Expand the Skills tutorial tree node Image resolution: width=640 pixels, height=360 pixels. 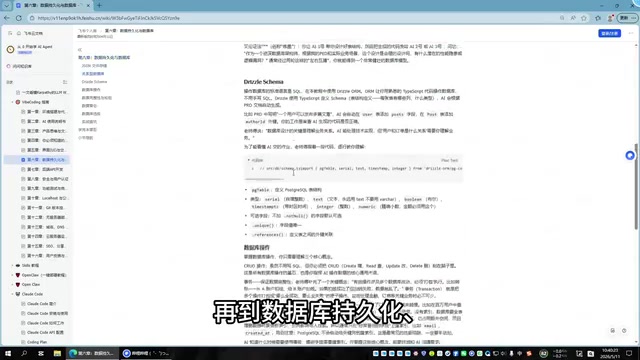pos(13,265)
